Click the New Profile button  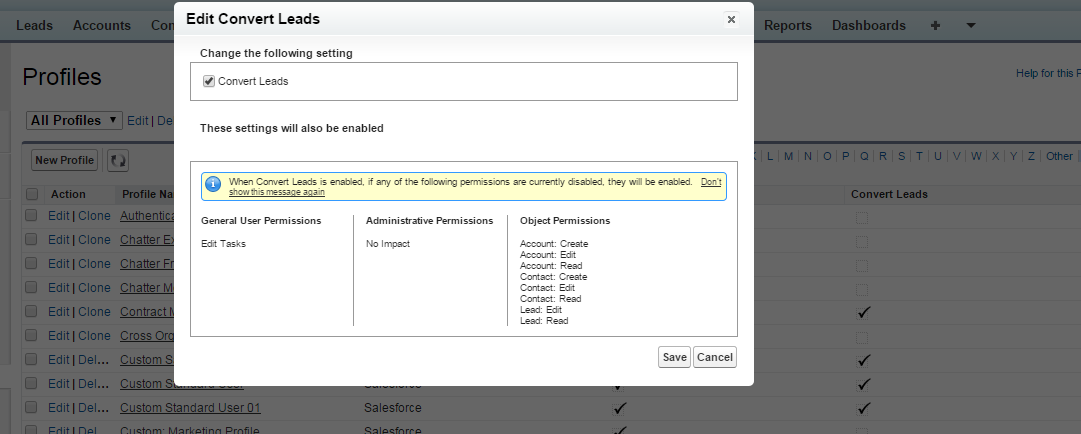(x=64, y=160)
